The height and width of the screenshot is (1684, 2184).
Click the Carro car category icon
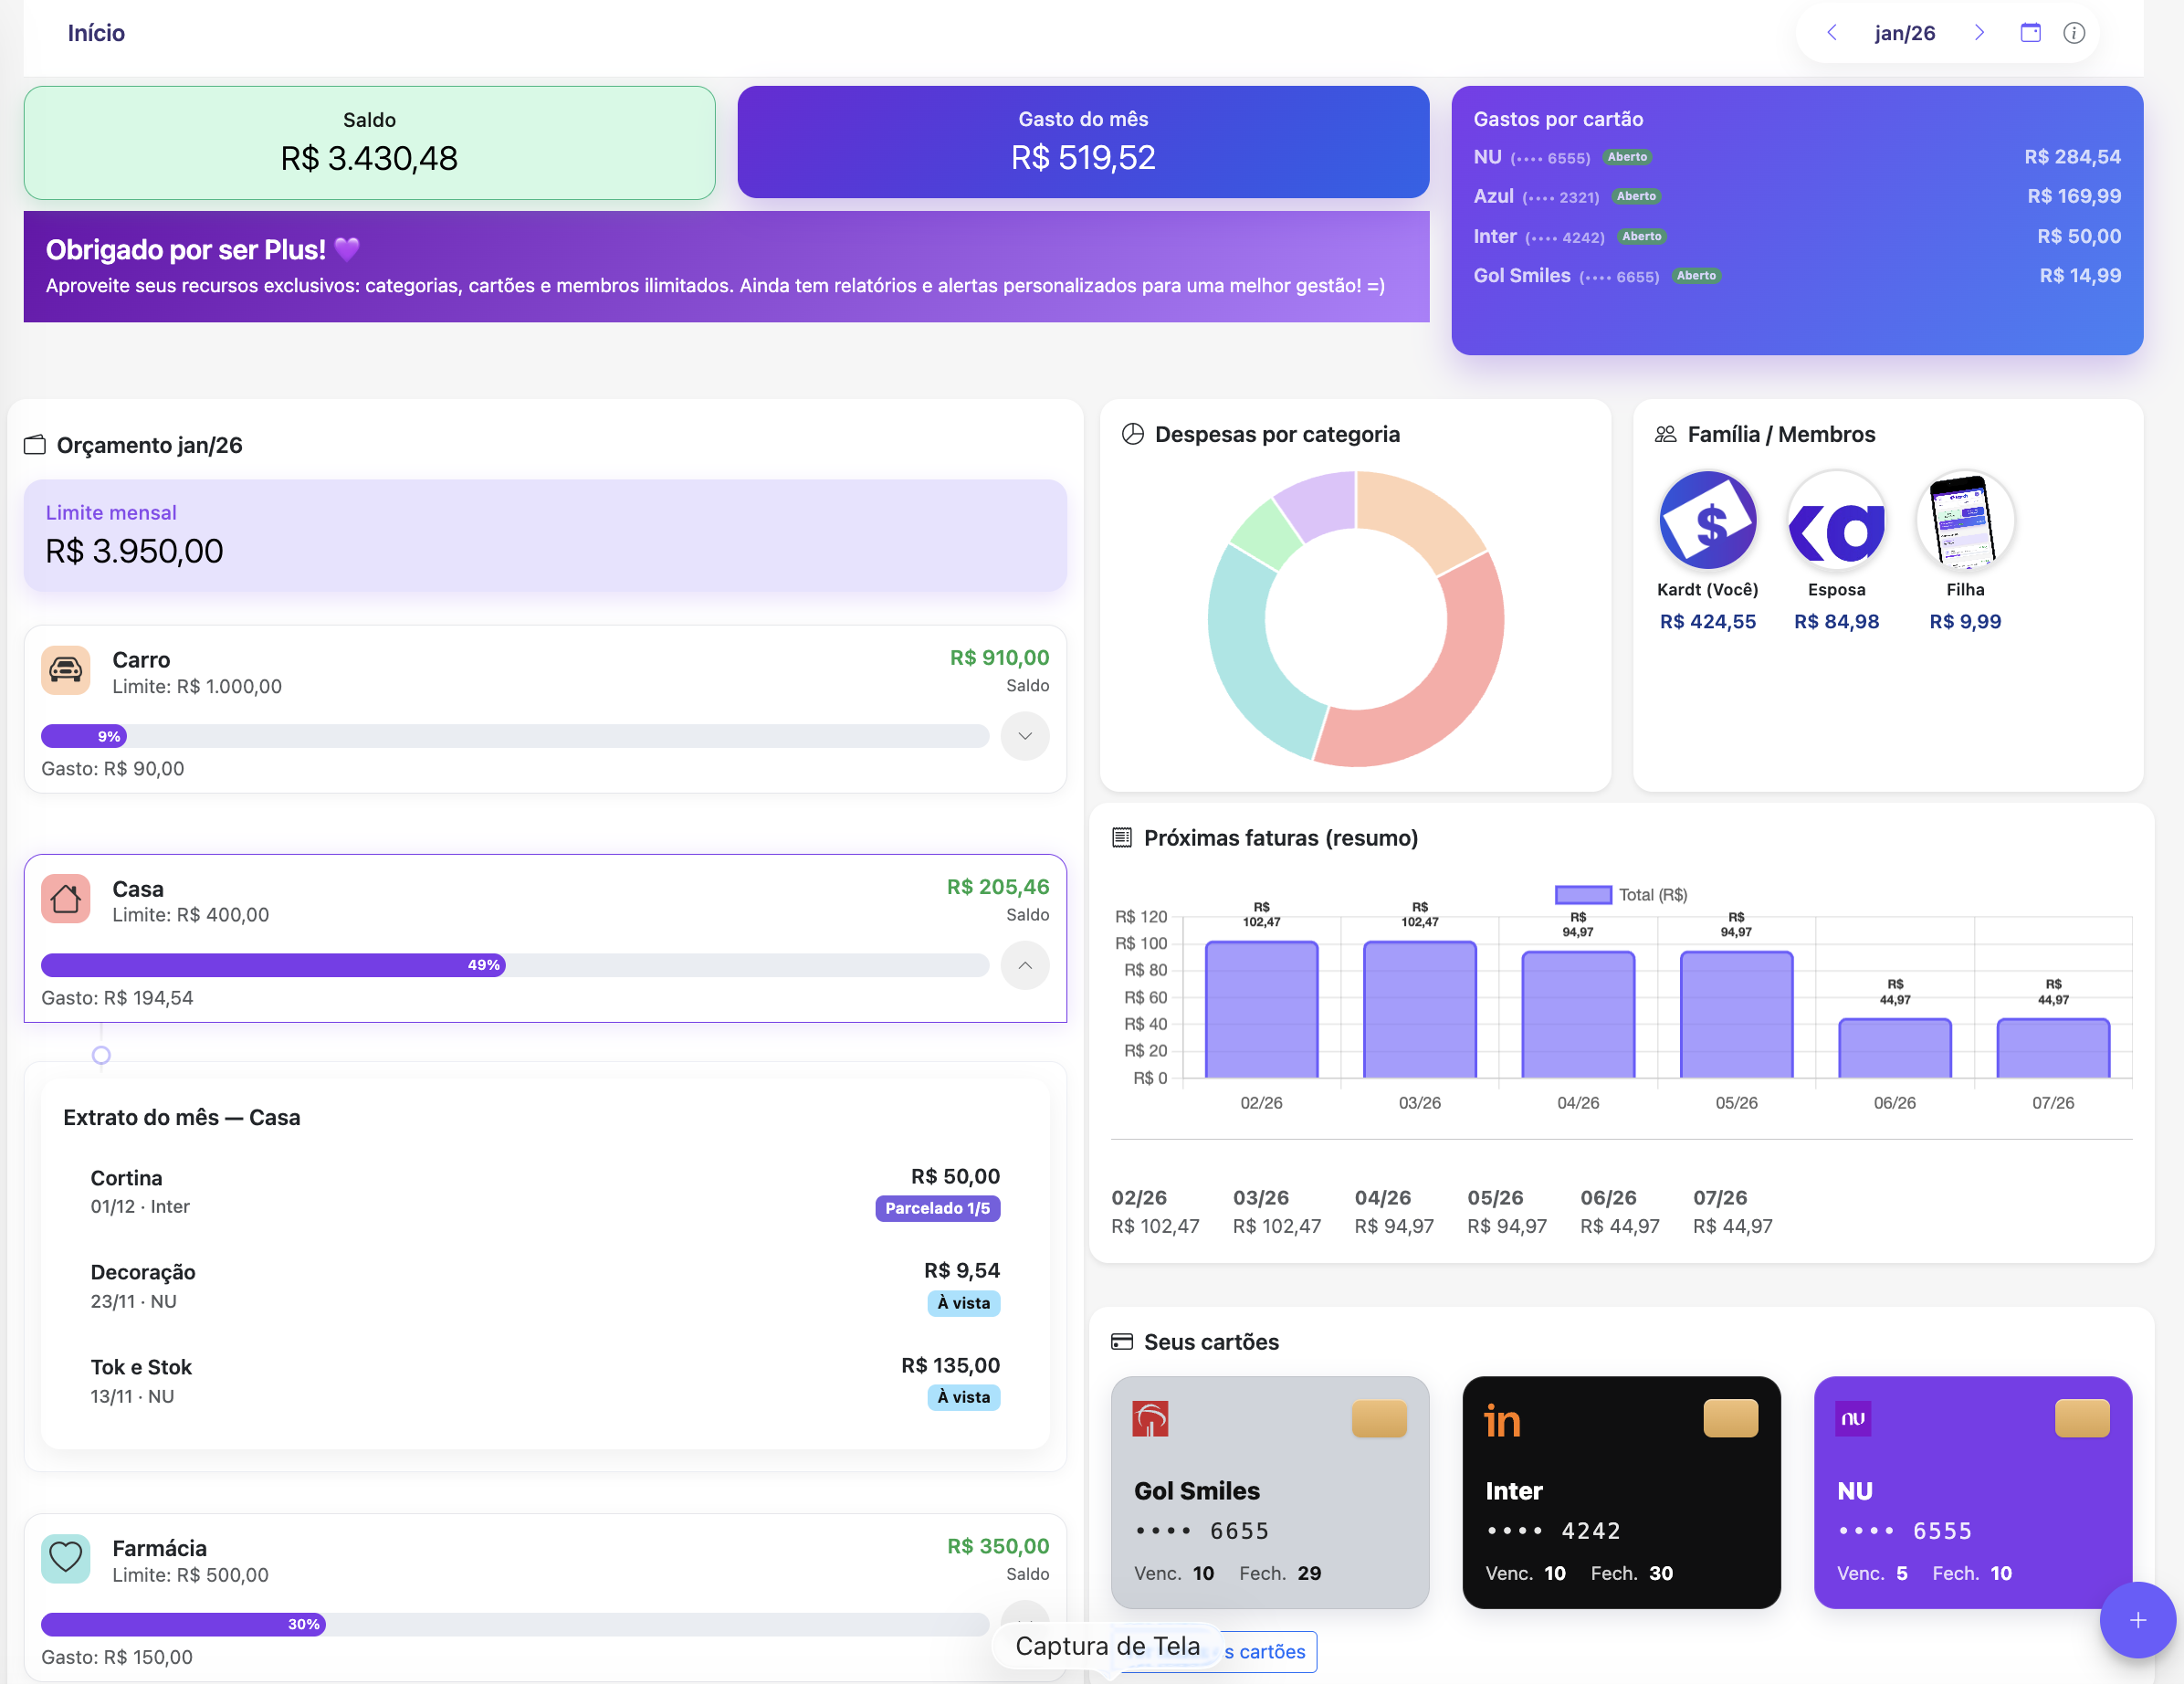66,670
